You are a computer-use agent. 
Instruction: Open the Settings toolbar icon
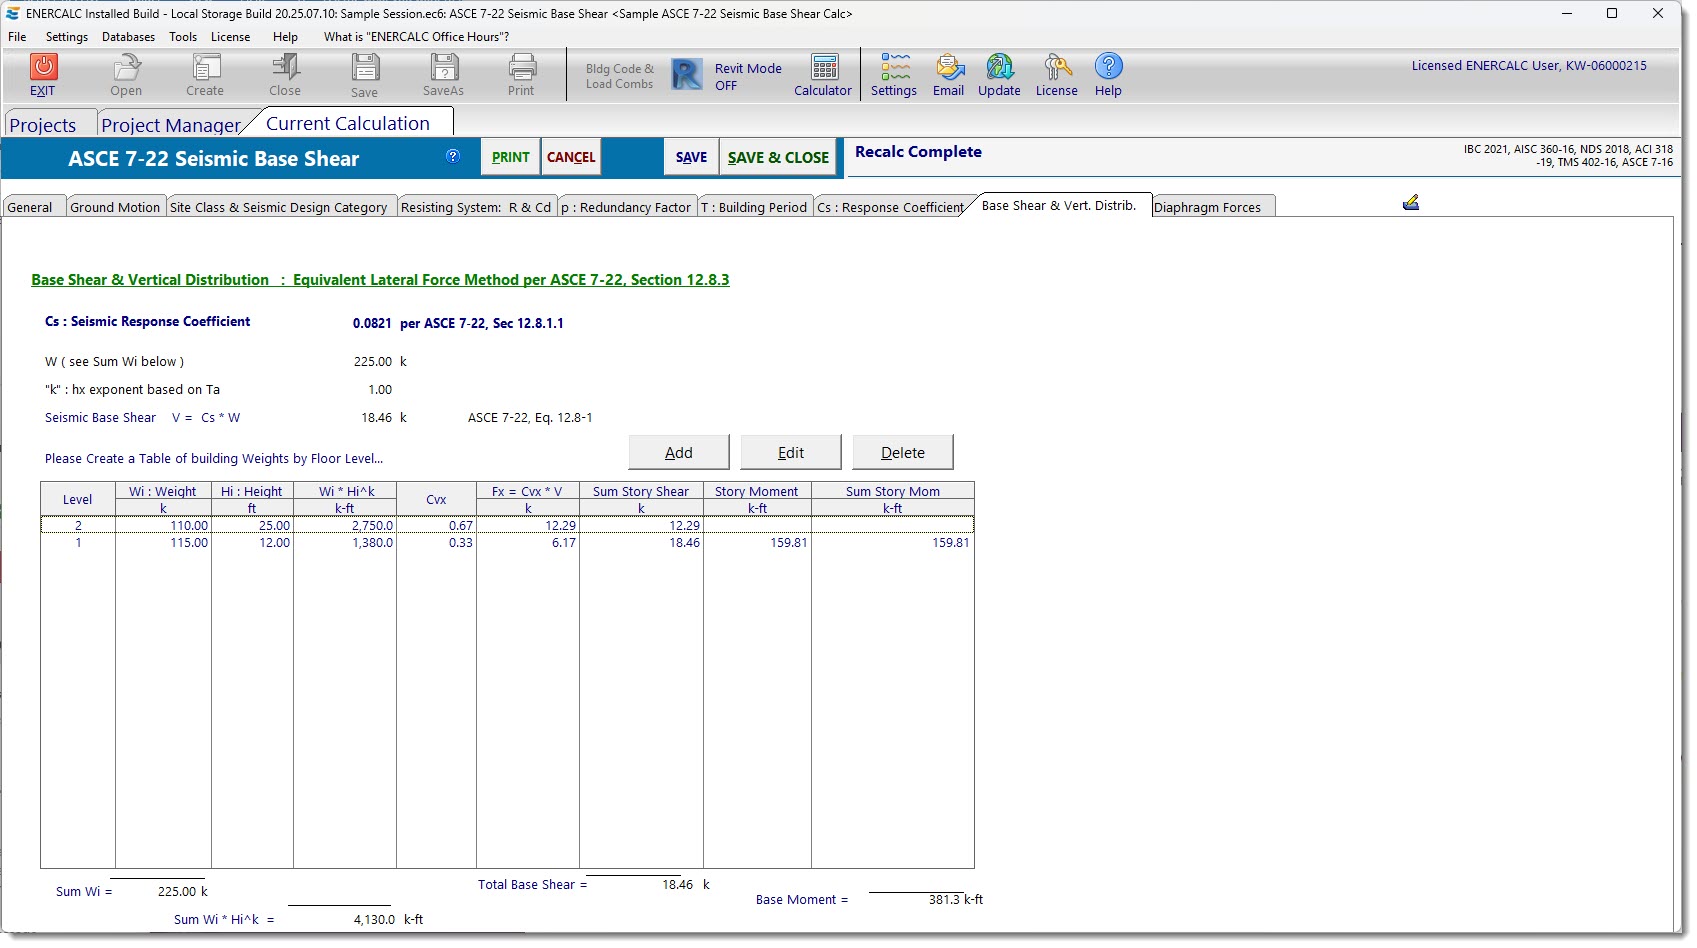click(x=894, y=67)
